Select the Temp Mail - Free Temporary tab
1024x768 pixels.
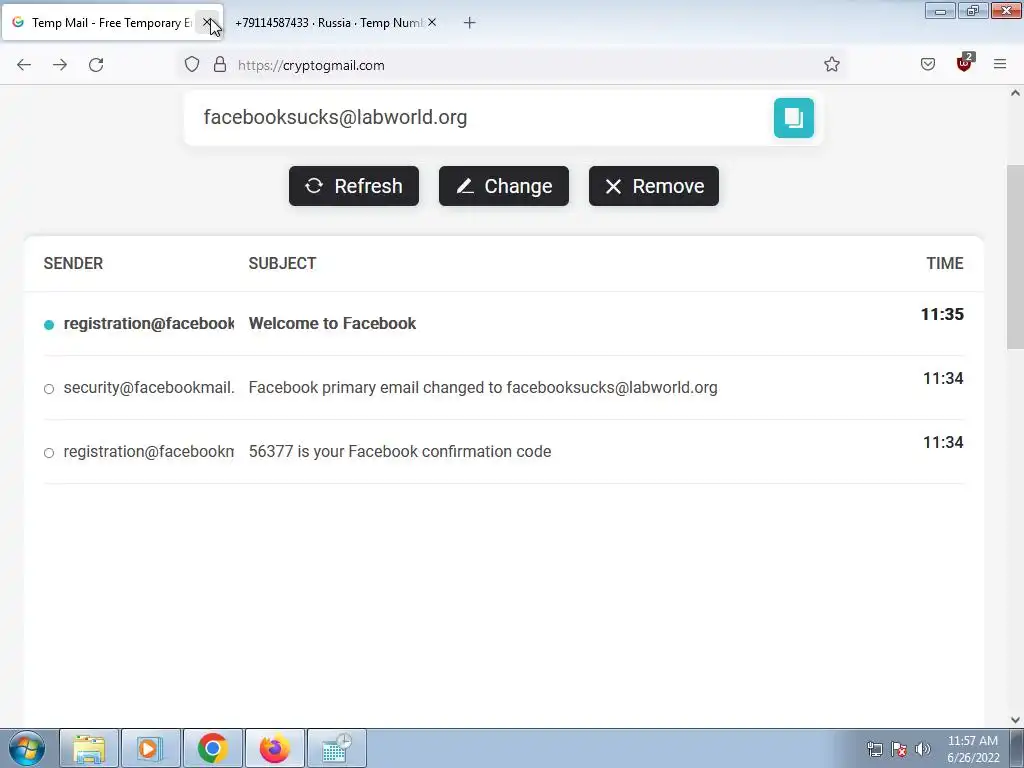click(x=111, y=23)
